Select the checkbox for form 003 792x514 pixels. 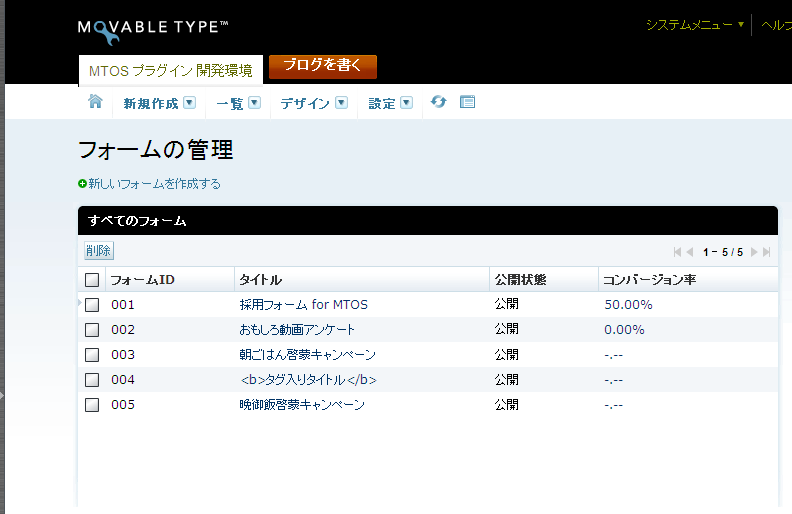point(92,355)
